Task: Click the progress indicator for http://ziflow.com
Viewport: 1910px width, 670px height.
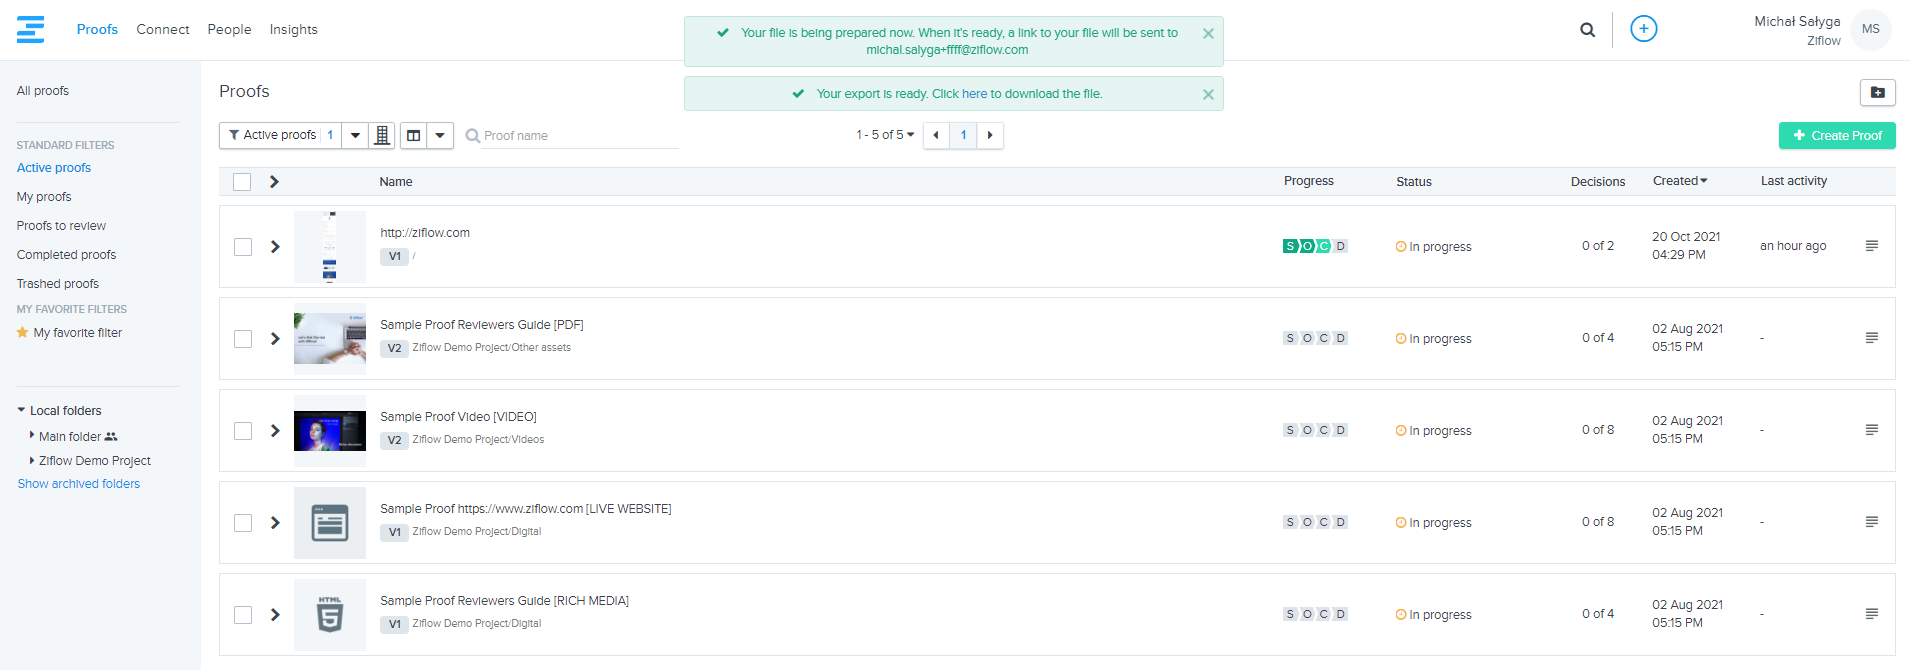Action: click(1315, 246)
